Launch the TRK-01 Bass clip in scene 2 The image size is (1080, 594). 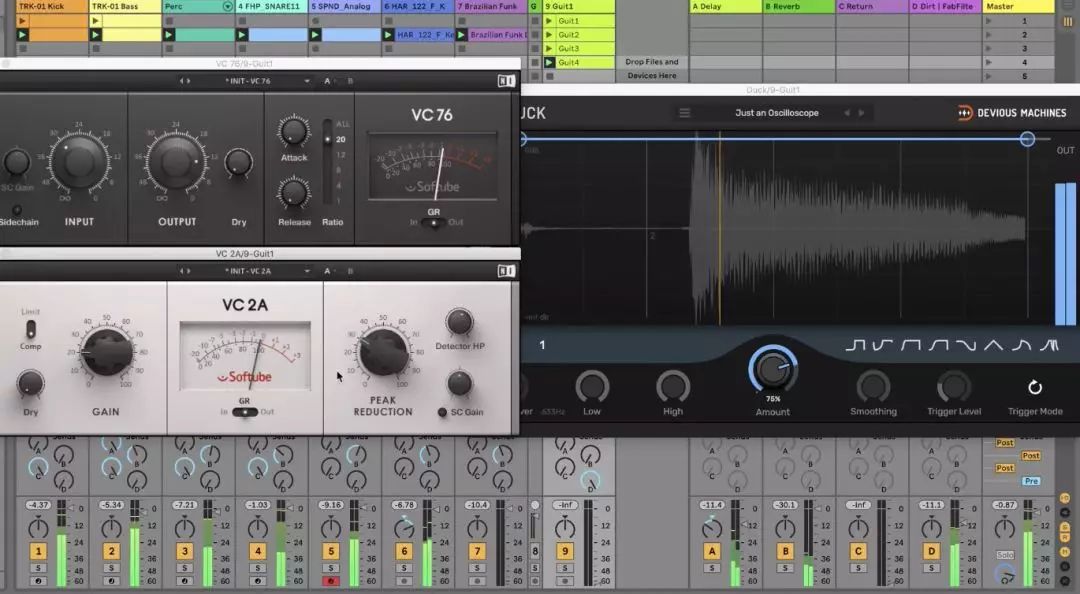click(95, 34)
